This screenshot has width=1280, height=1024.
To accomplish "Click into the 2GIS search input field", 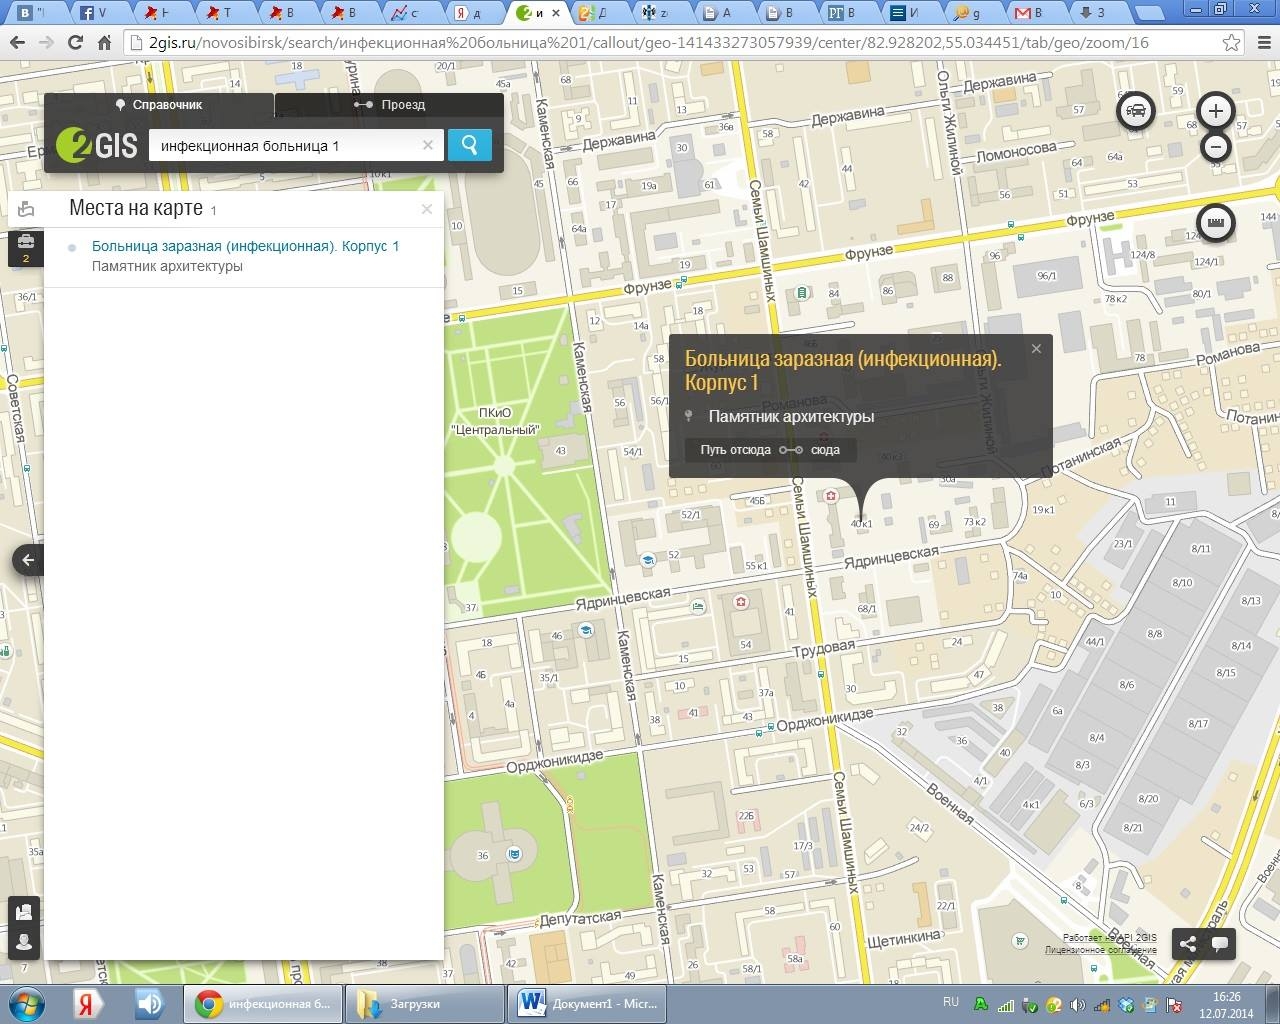I will pos(285,146).
